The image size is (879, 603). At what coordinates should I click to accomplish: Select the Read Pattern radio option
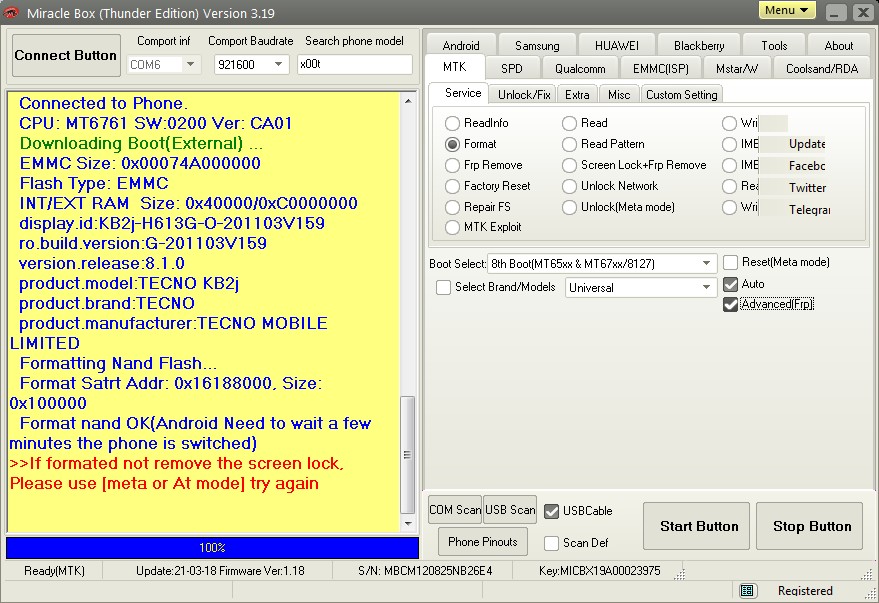point(570,144)
